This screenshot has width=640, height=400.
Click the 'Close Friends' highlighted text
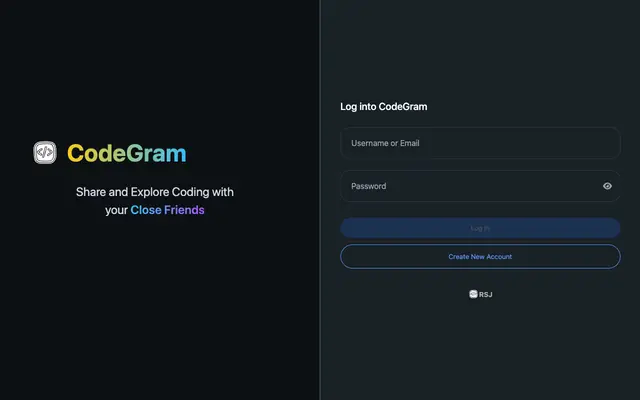click(167, 210)
